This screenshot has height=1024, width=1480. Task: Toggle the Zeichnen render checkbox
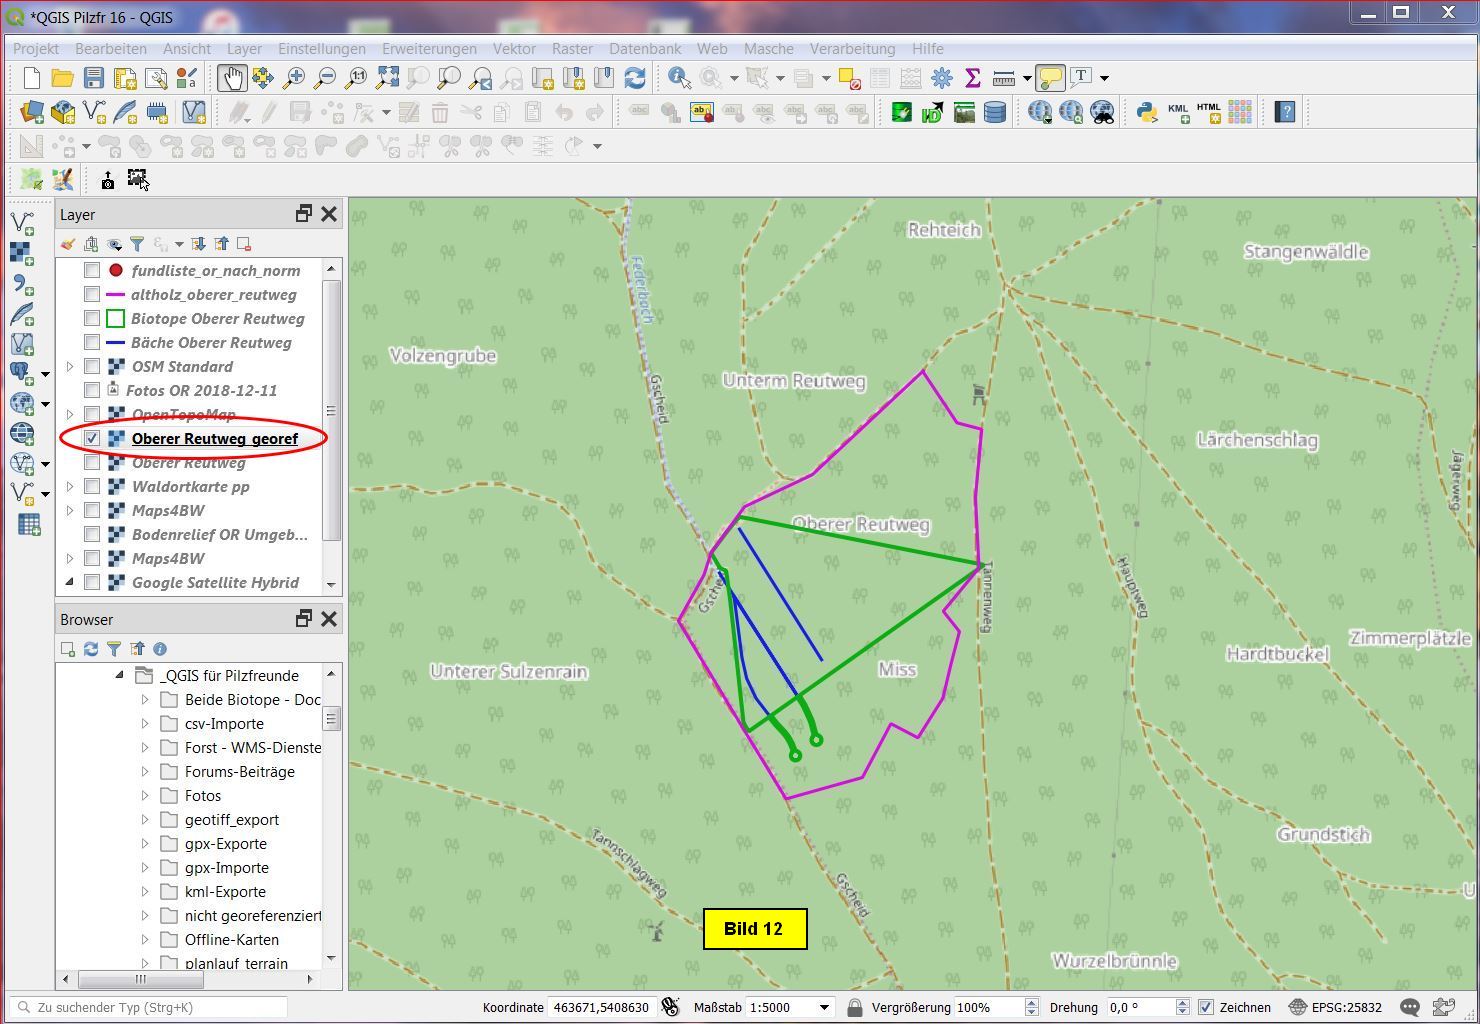1206,1007
